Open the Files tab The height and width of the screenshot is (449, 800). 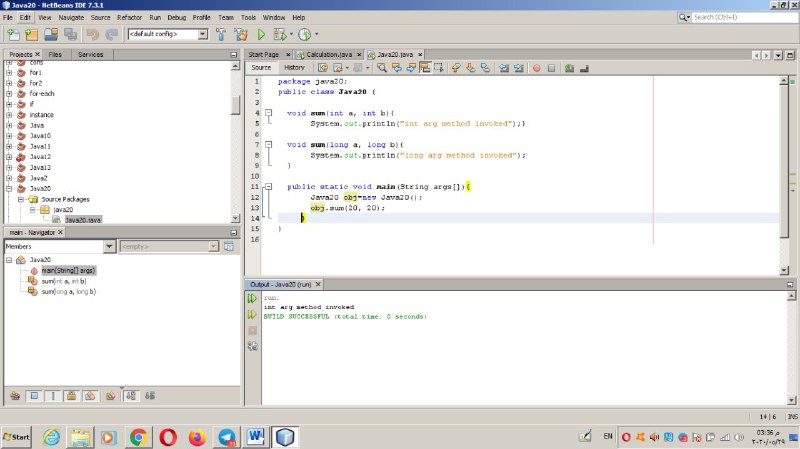coord(55,54)
